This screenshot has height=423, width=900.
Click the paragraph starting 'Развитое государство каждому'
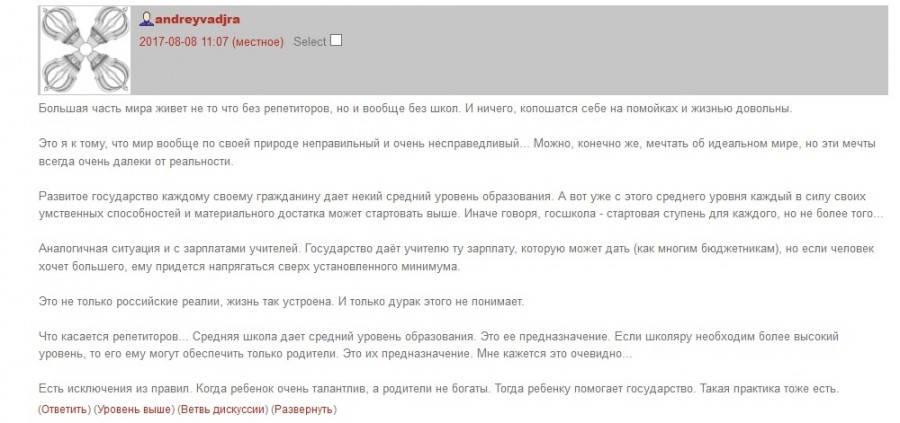tap(461, 205)
